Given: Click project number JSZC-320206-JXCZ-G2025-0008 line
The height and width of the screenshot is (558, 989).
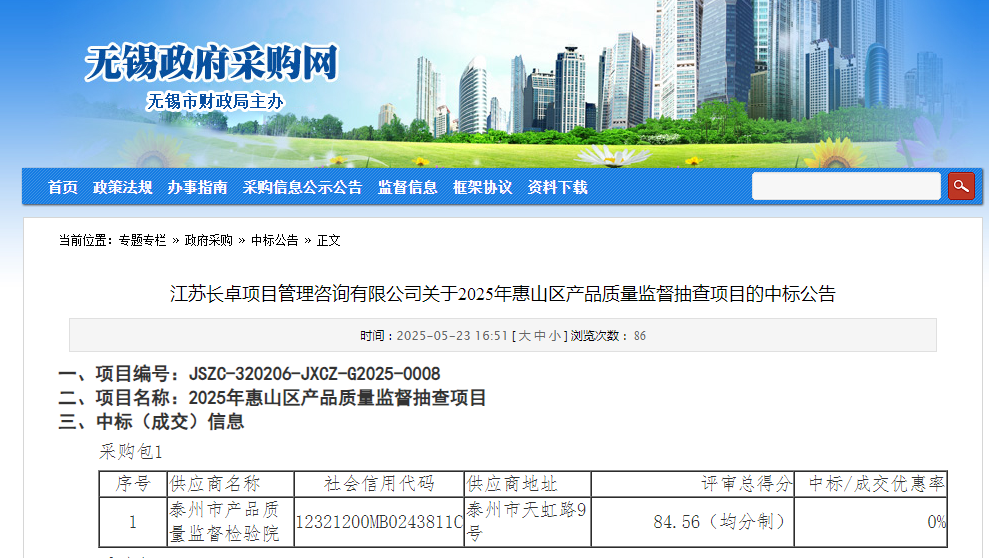Looking at the screenshot, I should coord(249,374).
